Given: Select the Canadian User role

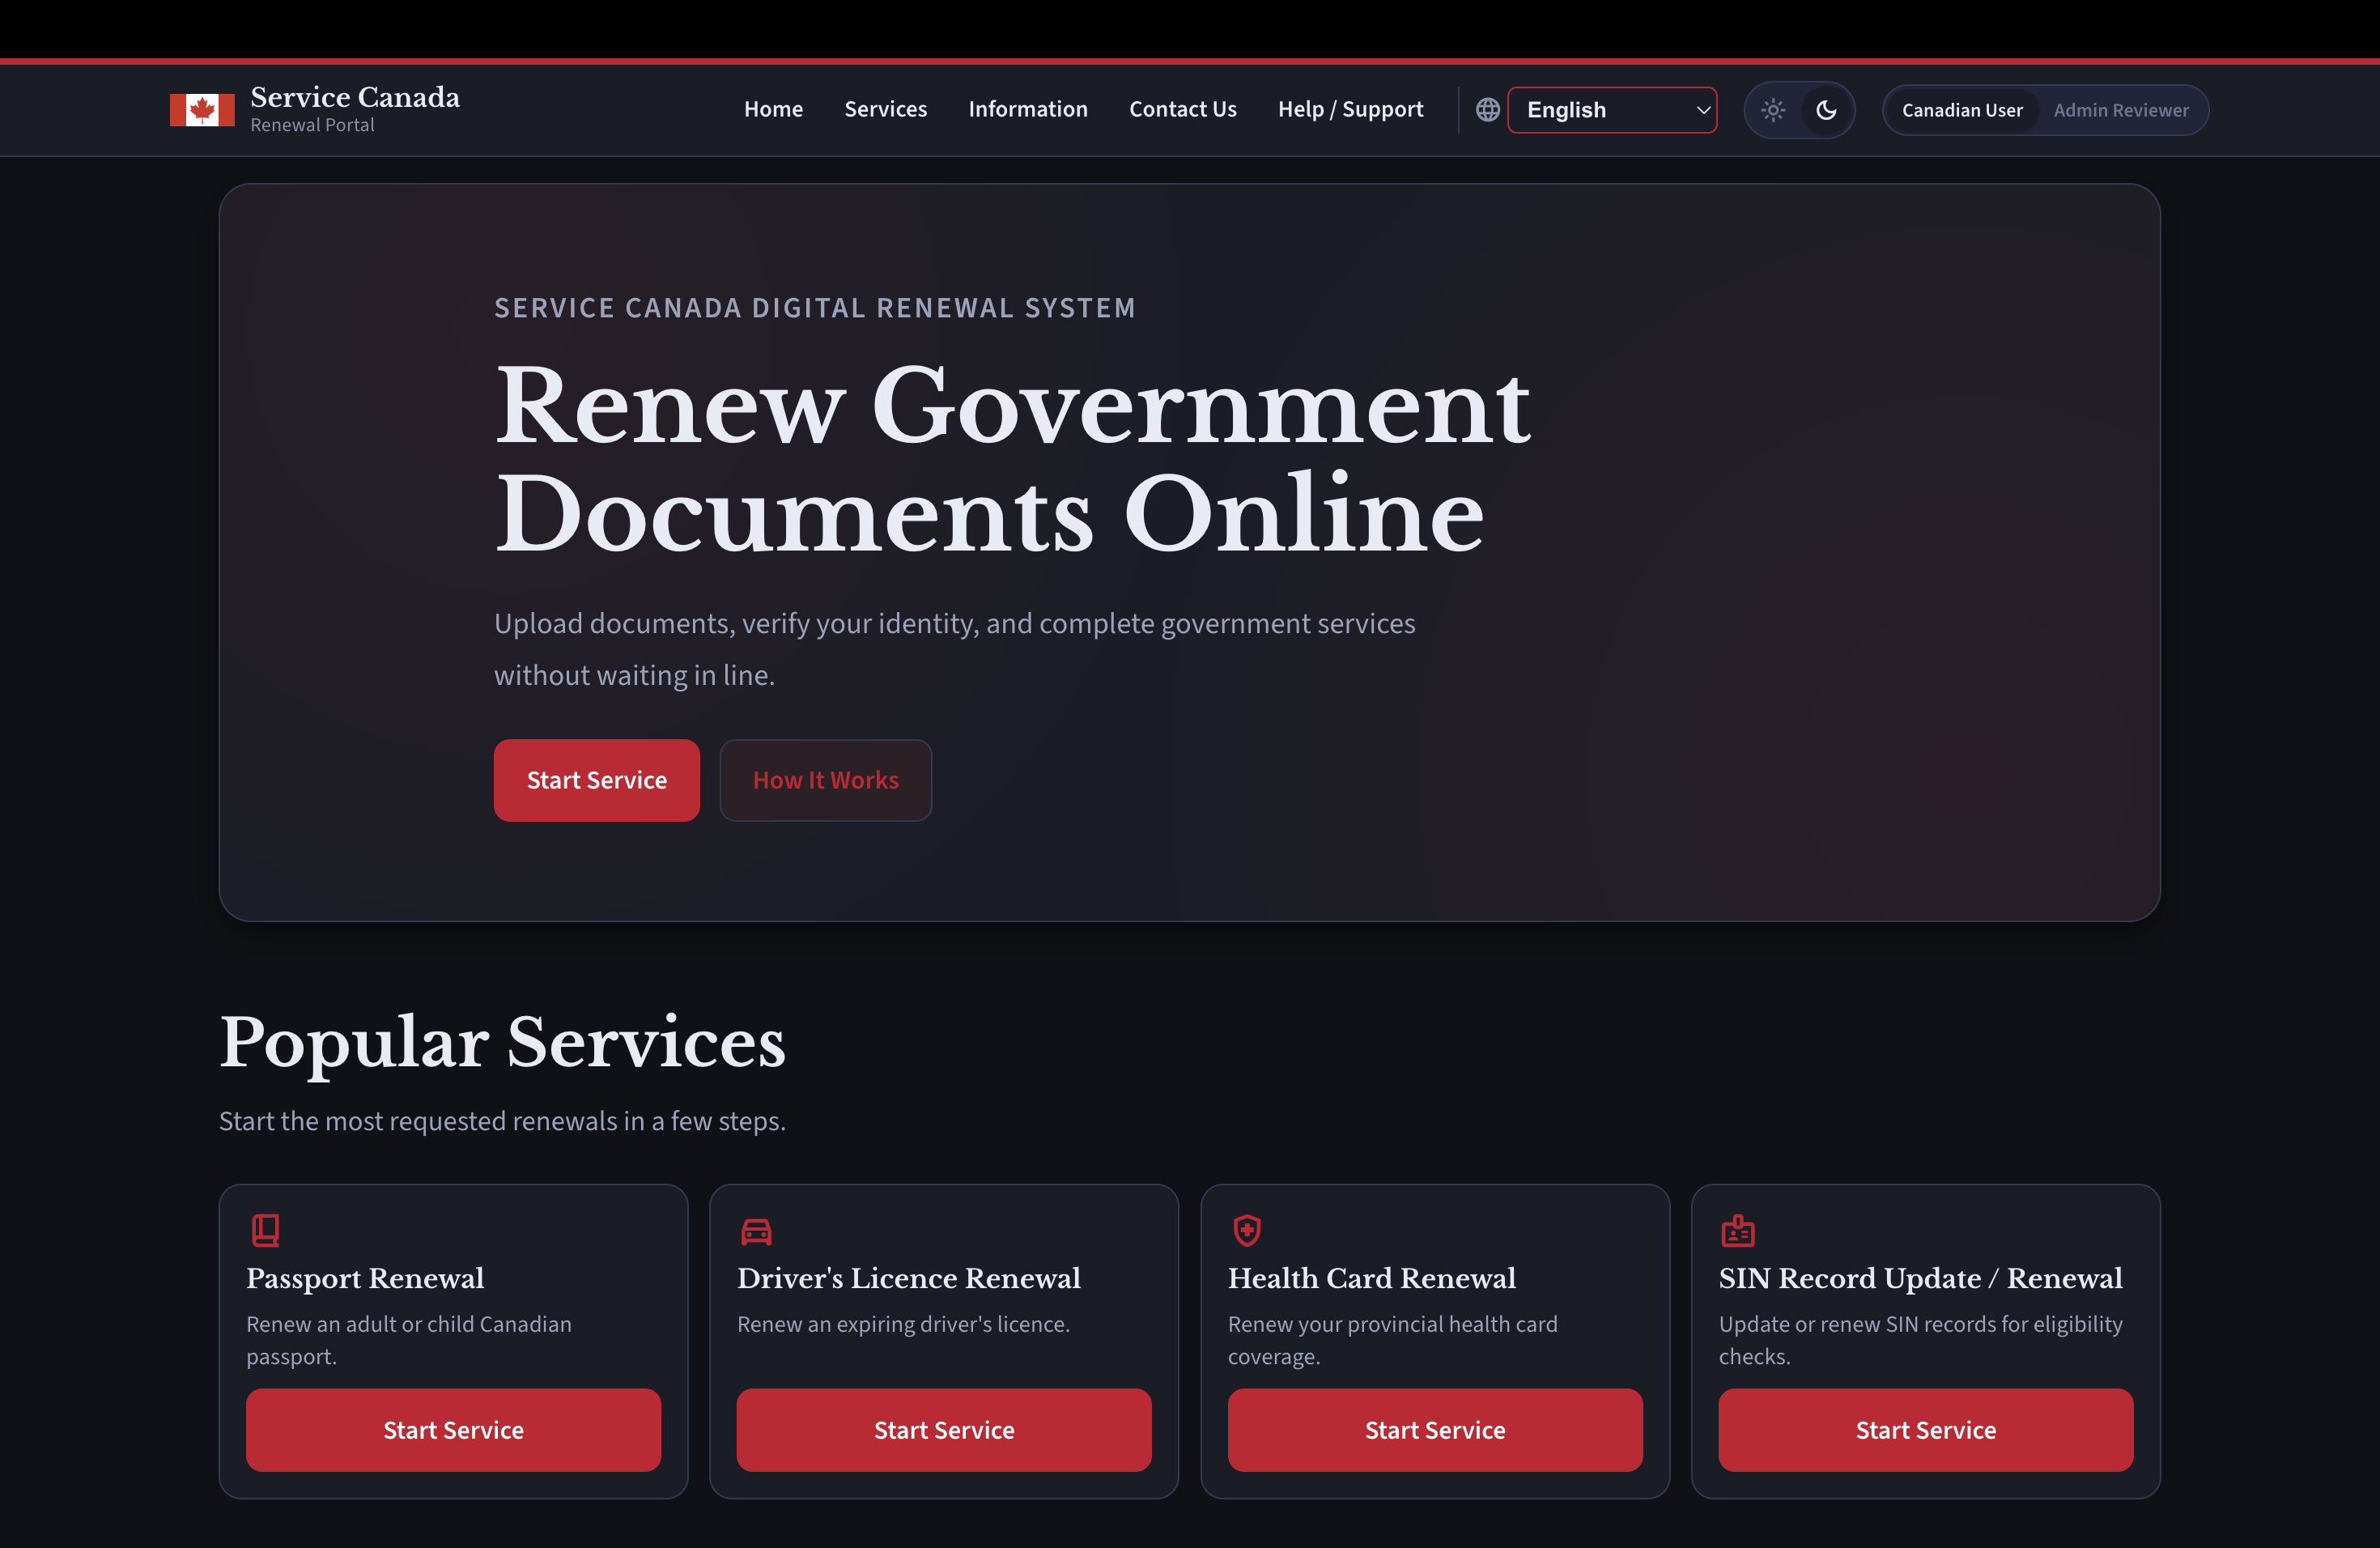Looking at the screenshot, I should pos(1961,110).
